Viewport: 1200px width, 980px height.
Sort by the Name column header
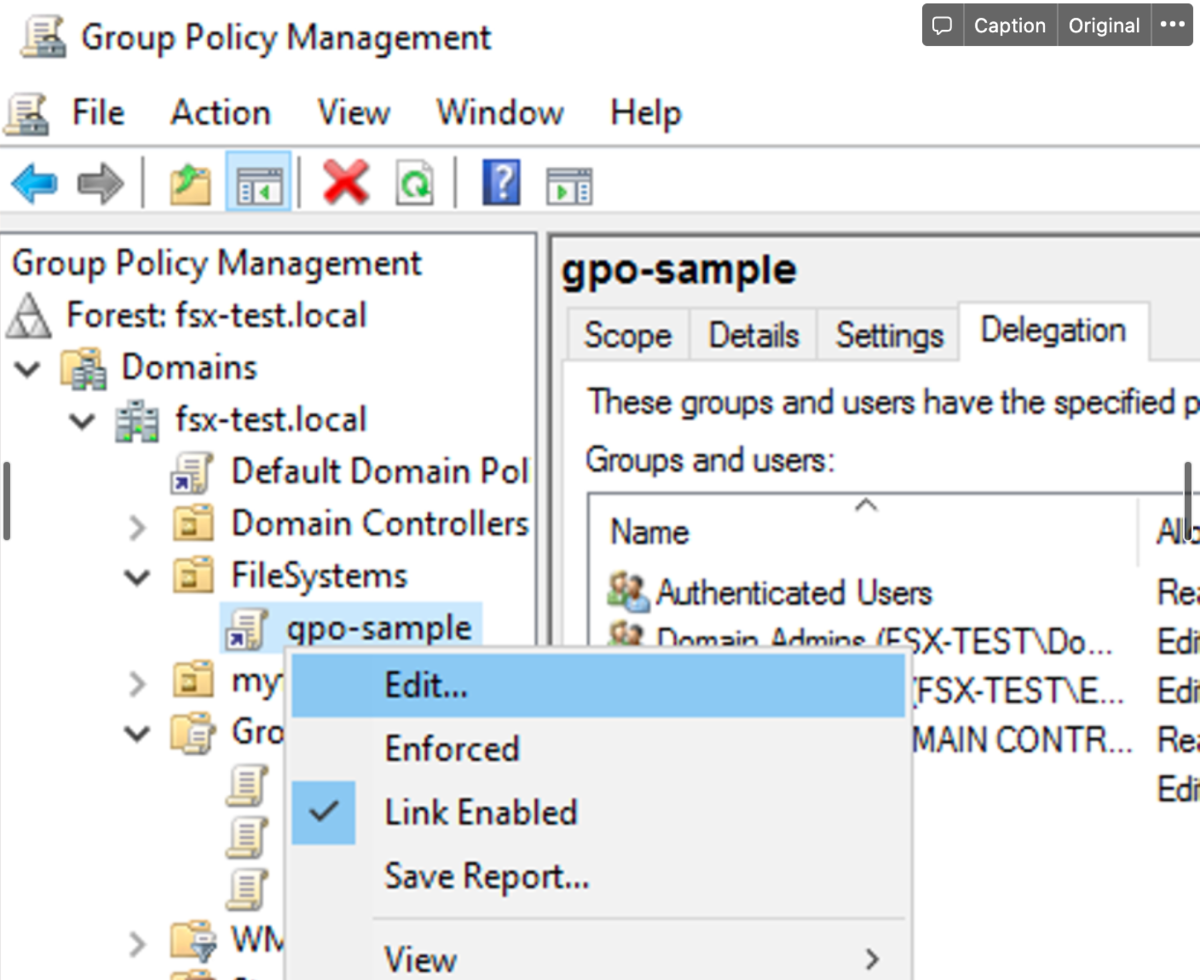[x=650, y=532]
